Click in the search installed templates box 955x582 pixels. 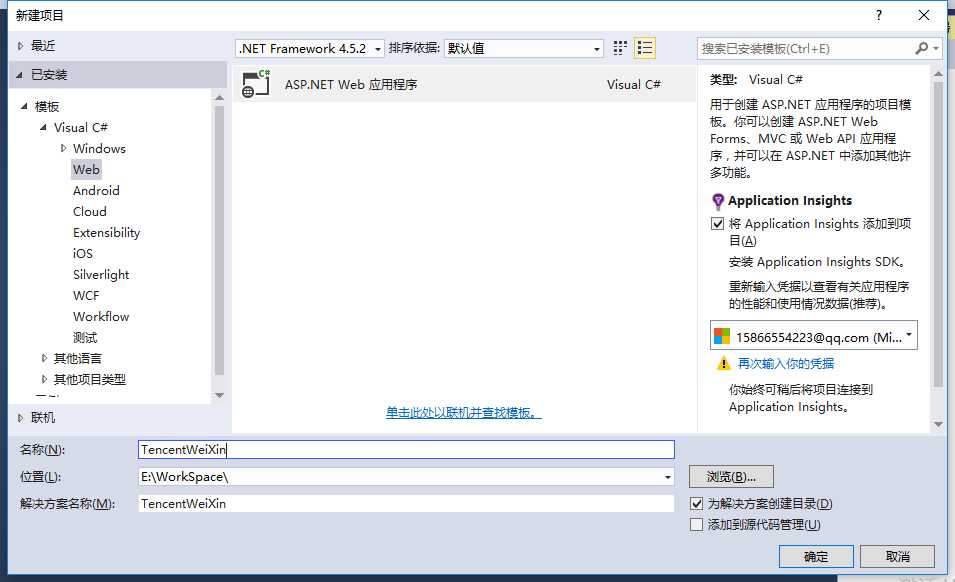(805, 49)
